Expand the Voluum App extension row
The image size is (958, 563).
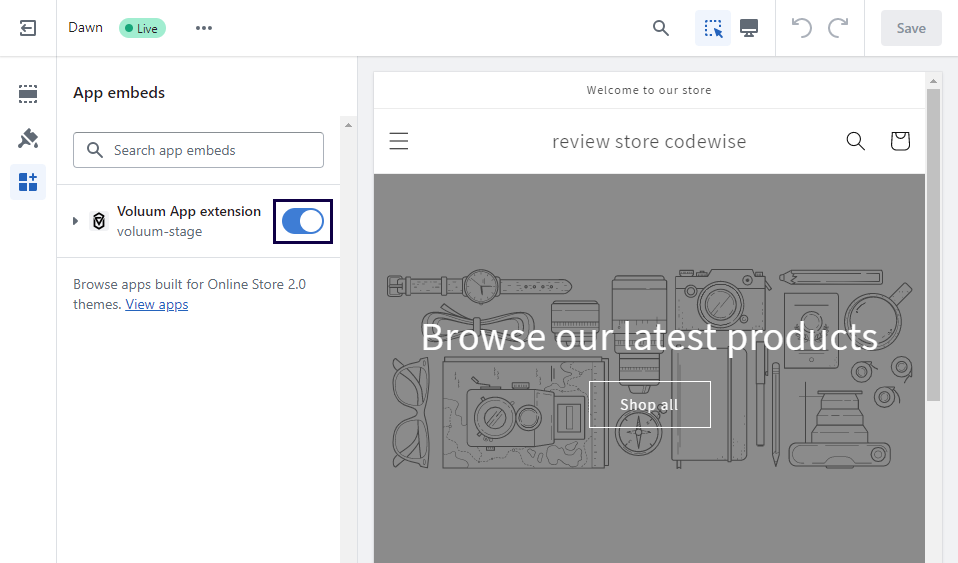(x=75, y=221)
